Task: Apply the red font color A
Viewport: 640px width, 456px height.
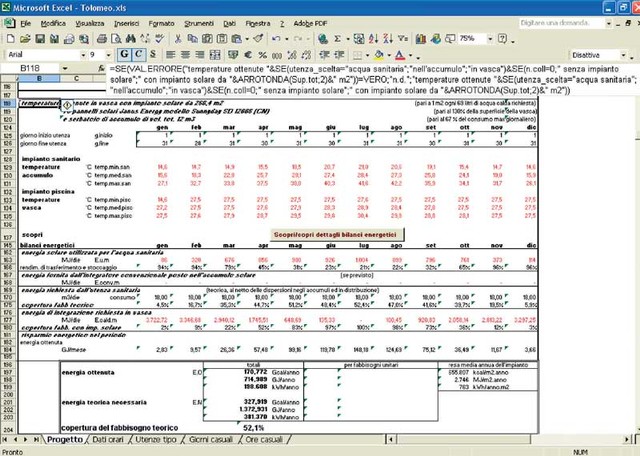Action: click(x=400, y=55)
